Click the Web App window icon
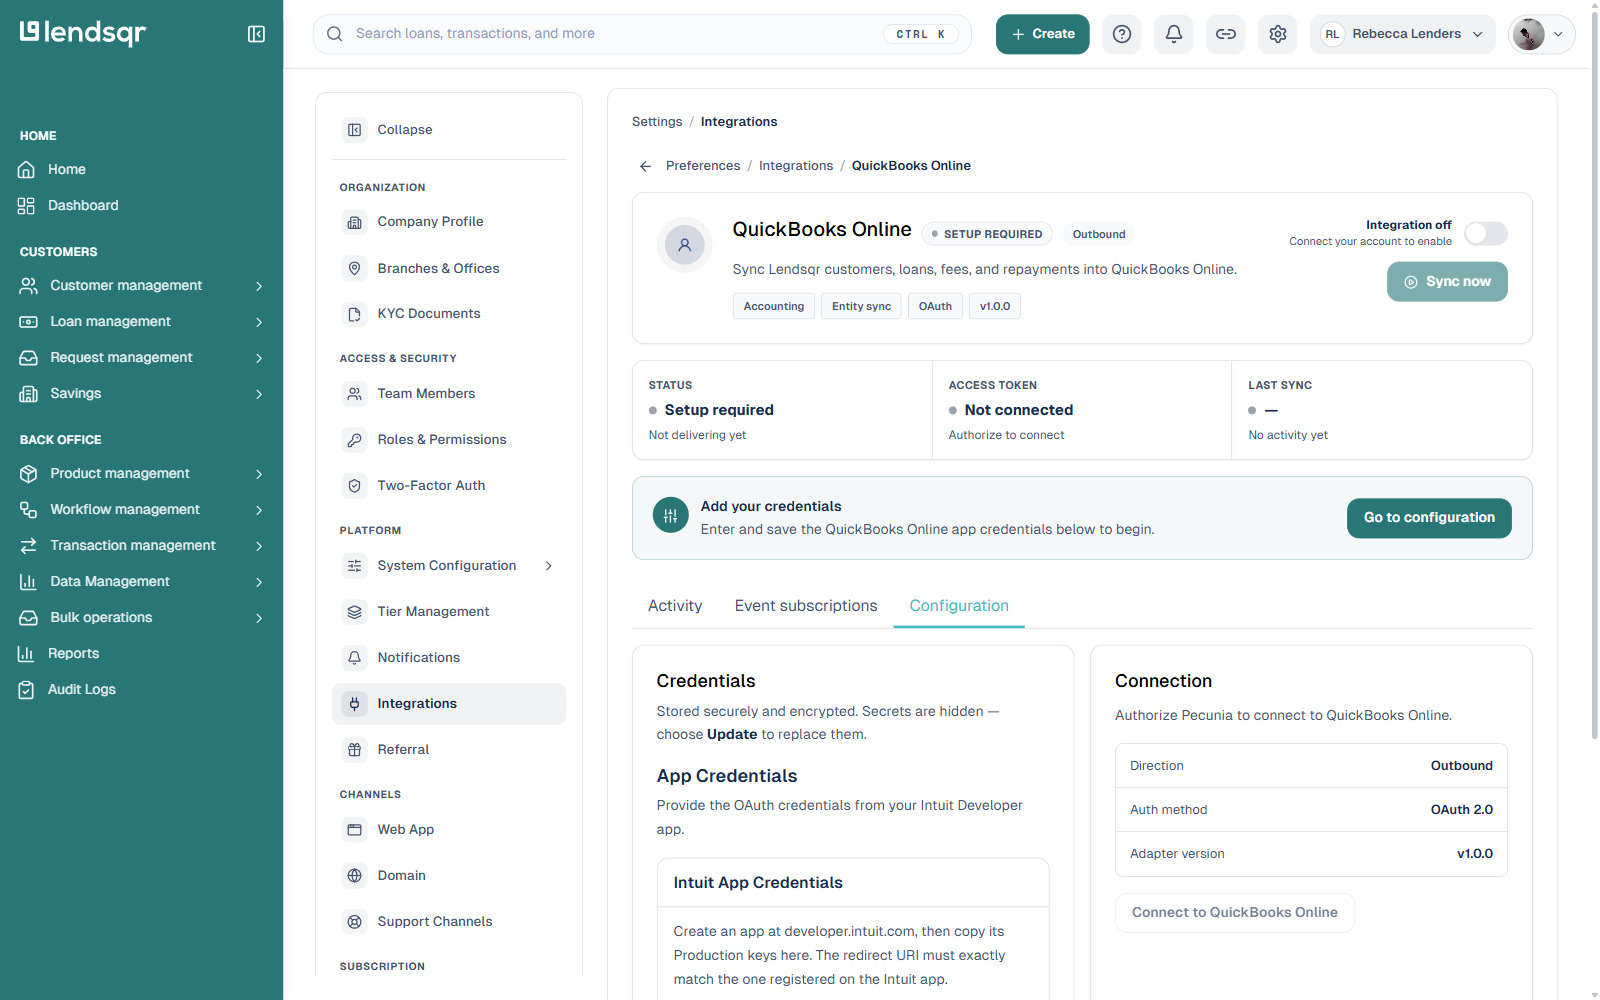 [x=355, y=830]
